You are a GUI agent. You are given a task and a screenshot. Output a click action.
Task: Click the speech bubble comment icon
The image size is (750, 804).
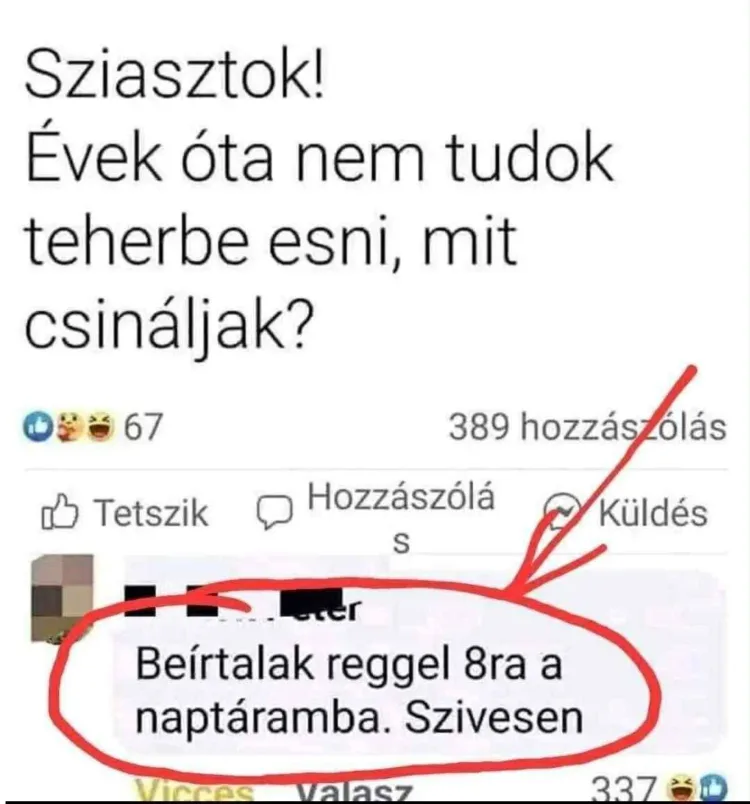click(x=275, y=513)
